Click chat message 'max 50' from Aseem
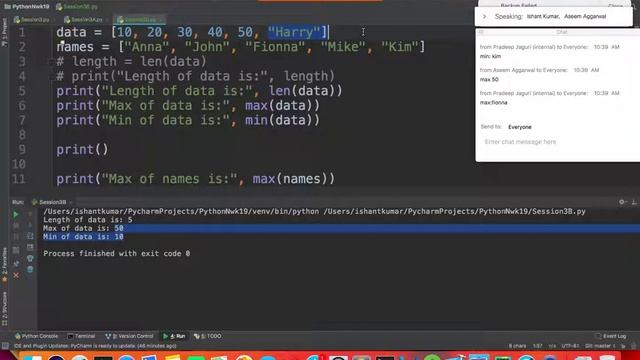 coord(489,80)
